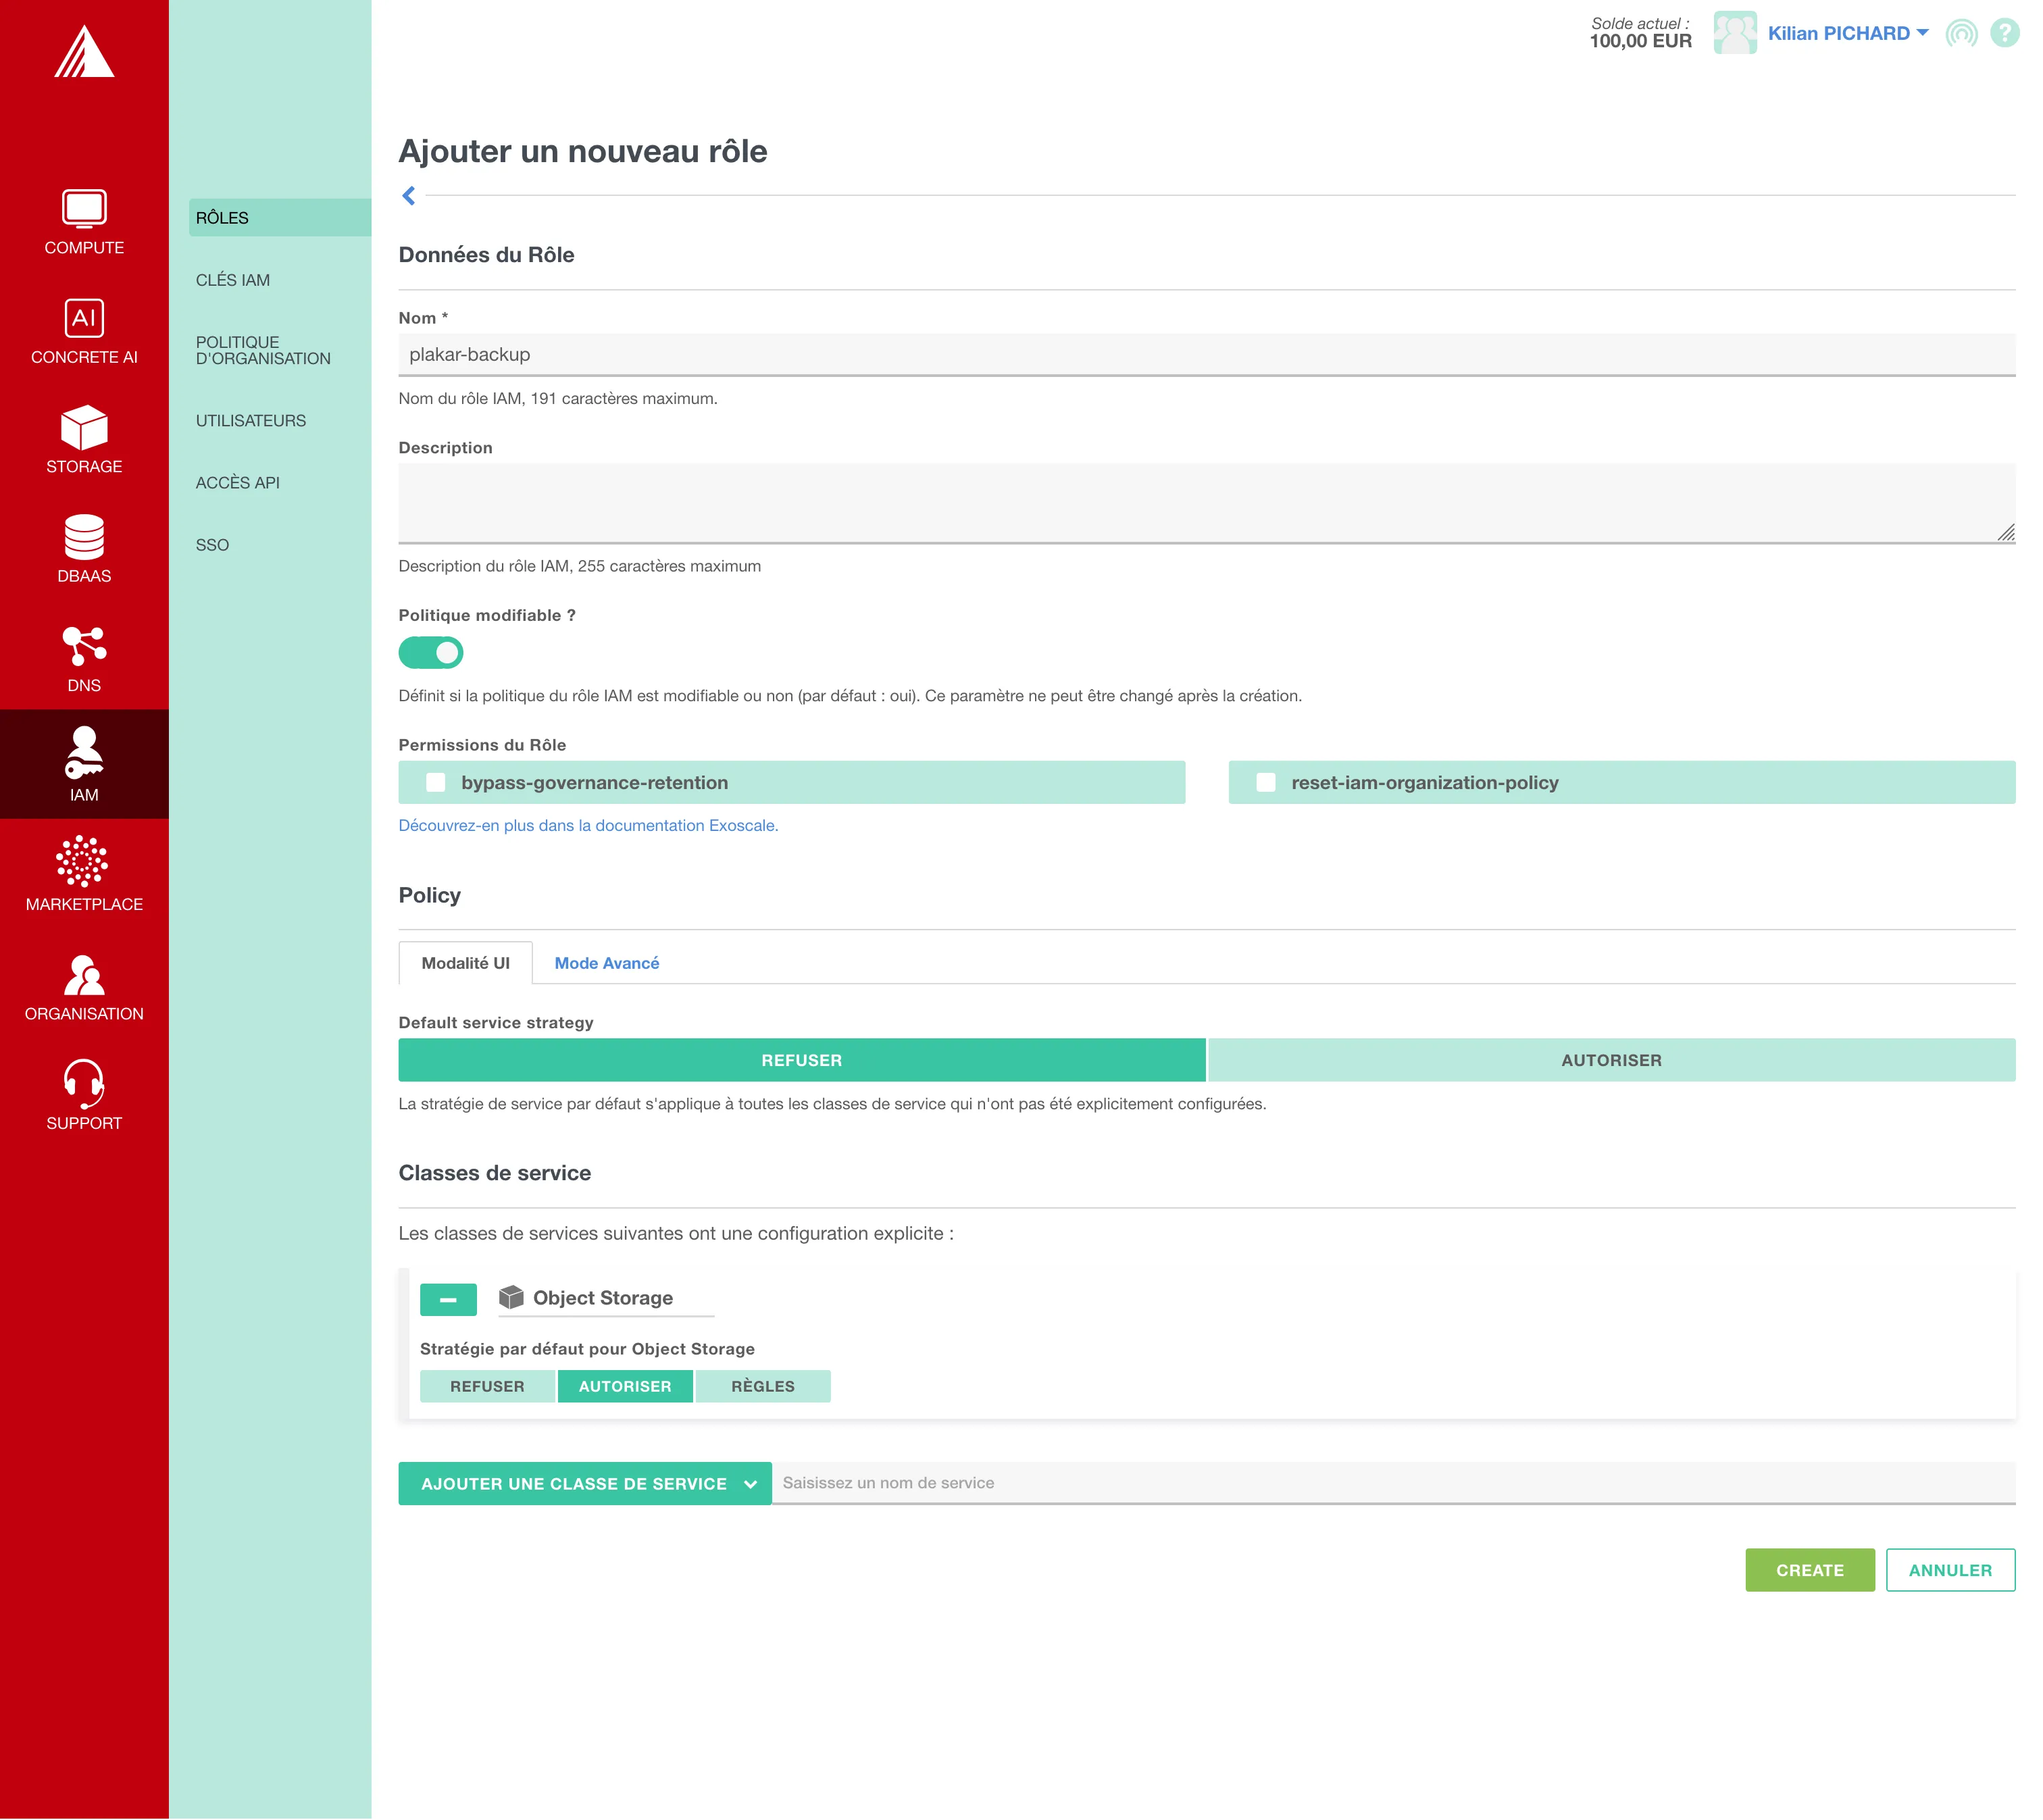Screen dimensions: 2043x1820
Task: Go back using the left chevron
Action: point(409,196)
